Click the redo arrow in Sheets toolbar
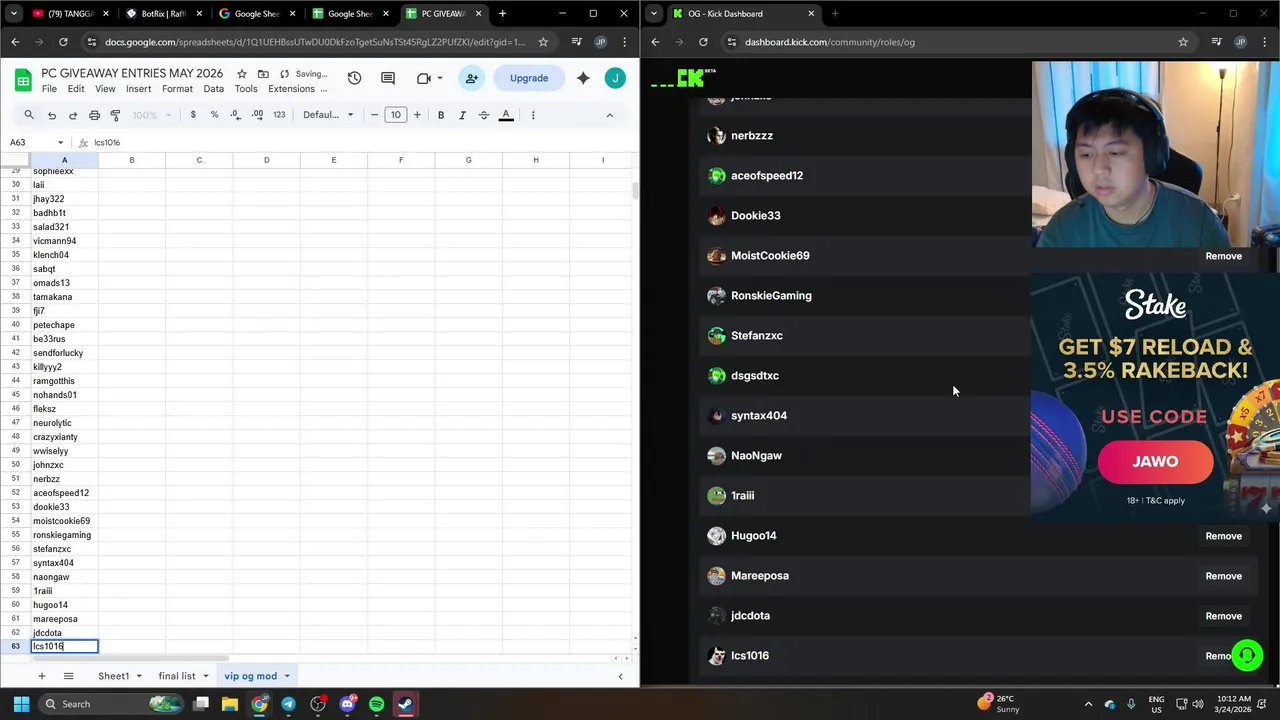This screenshot has height=720, width=1280. coord(73,115)
